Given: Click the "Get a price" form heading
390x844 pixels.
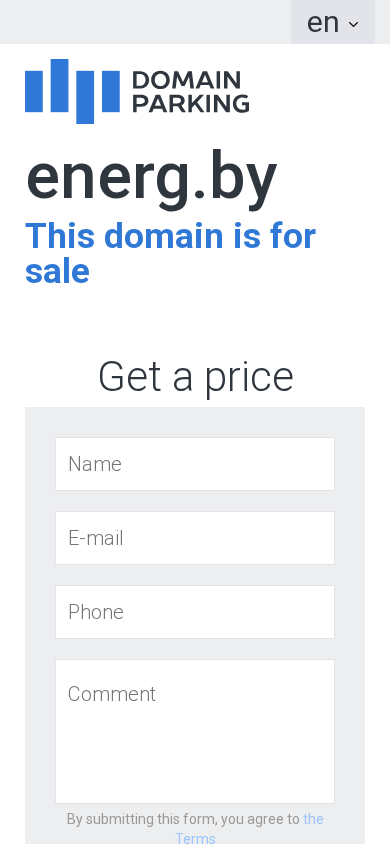Looking at the screenshot, I should click(x=195, y=376).
